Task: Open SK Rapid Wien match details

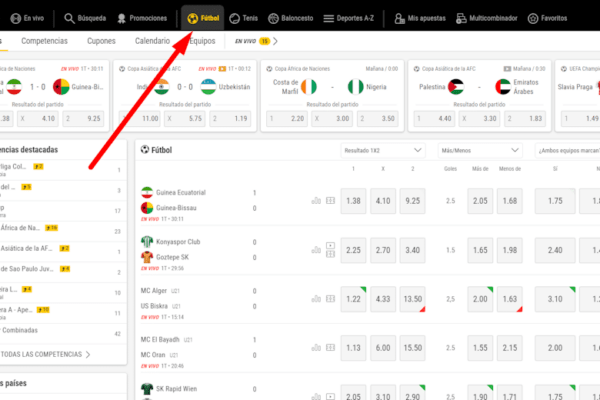Action: (x=177, y=389)
